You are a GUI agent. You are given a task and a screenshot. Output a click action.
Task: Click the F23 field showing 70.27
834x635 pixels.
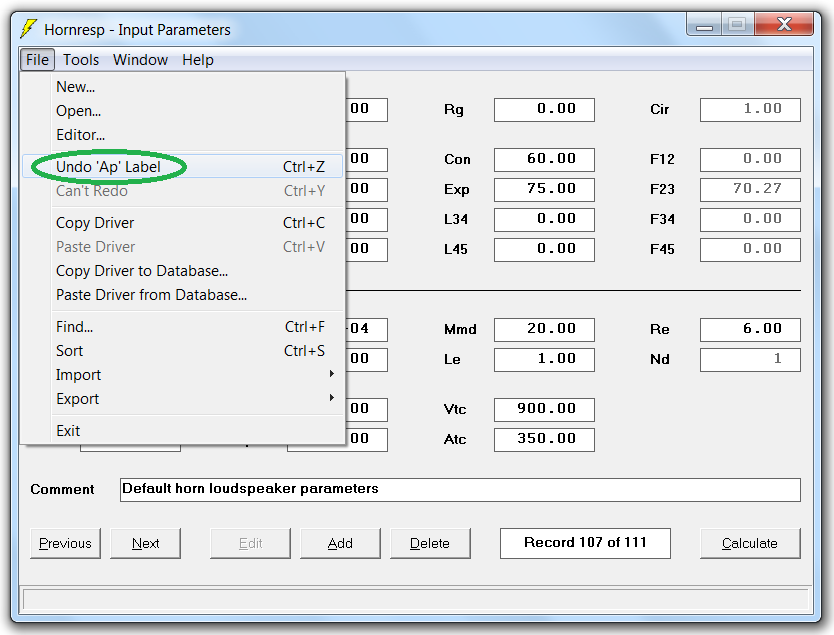click(x=750, y=189)
